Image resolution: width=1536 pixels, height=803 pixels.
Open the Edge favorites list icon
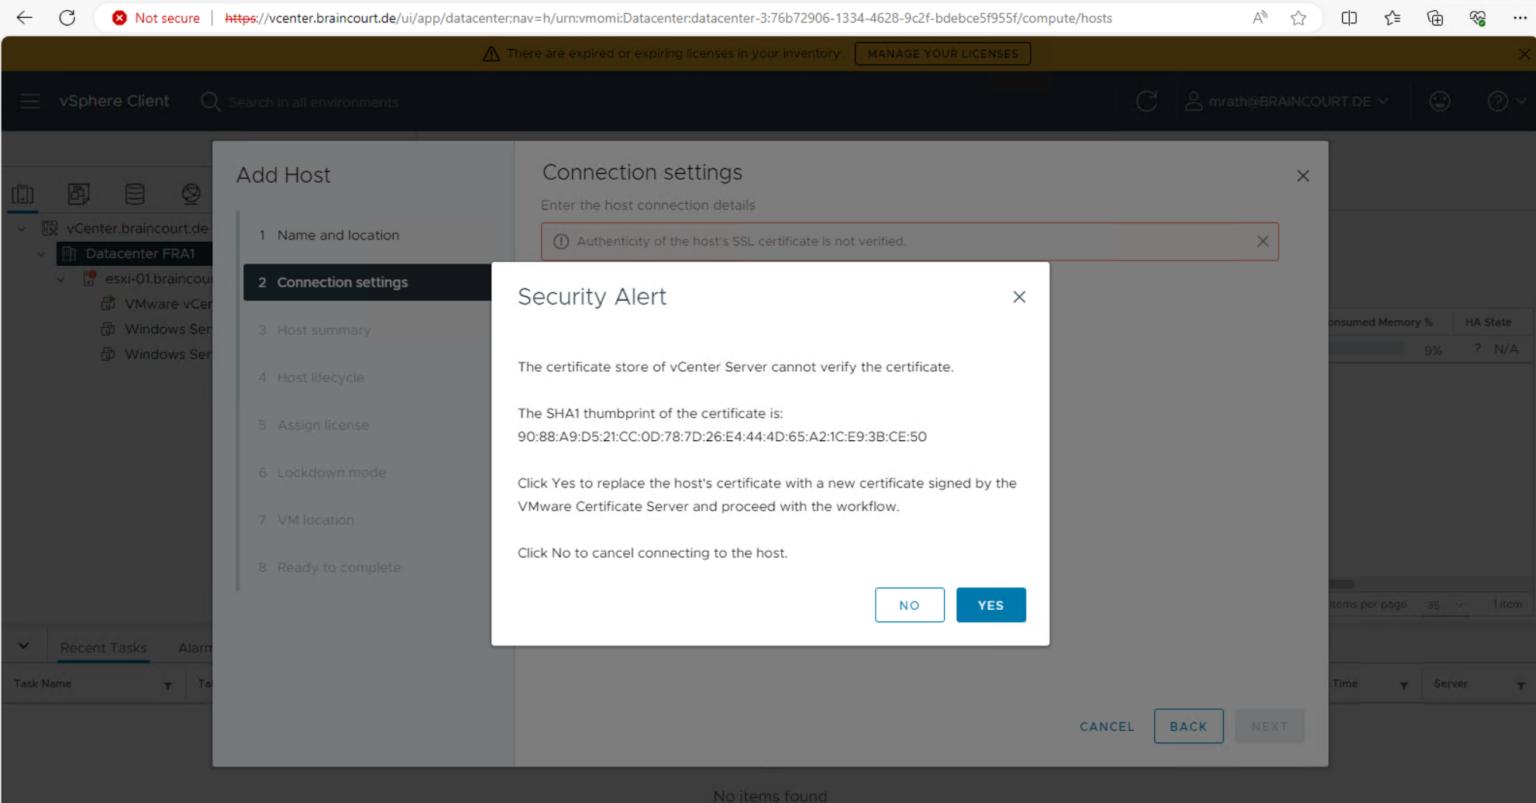coord(1392,18)
